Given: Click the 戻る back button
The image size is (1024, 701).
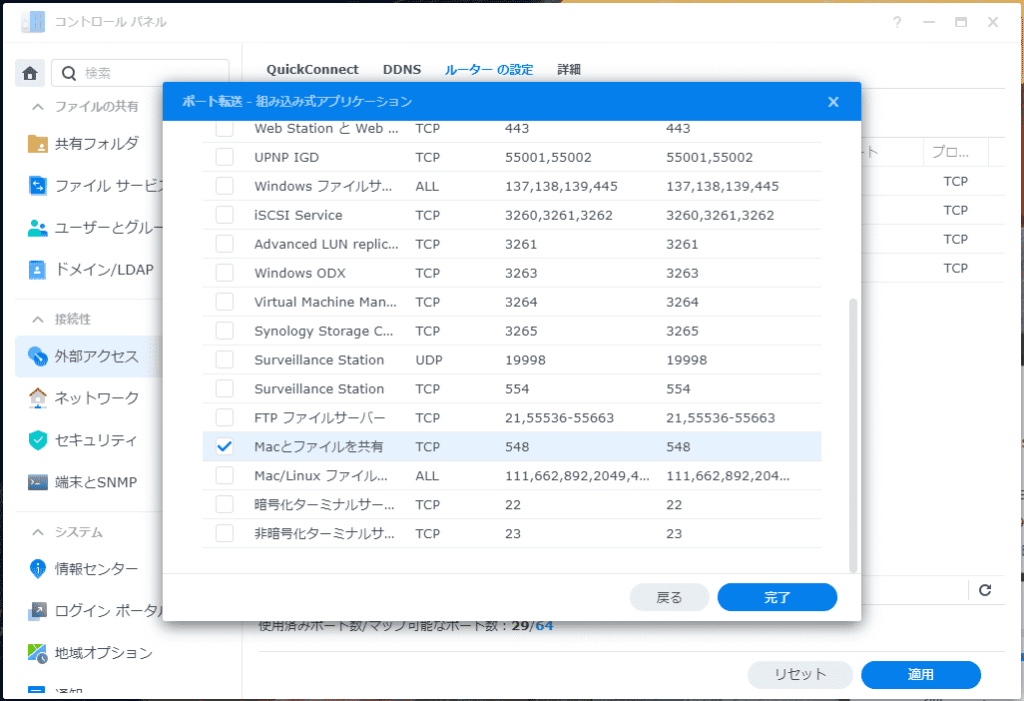Looking at the screenshot, I should pos(669,597).
